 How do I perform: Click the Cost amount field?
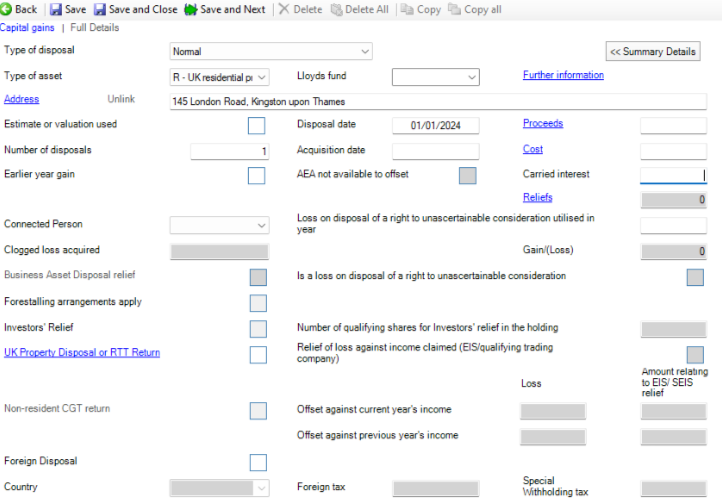tap(673, 151)
